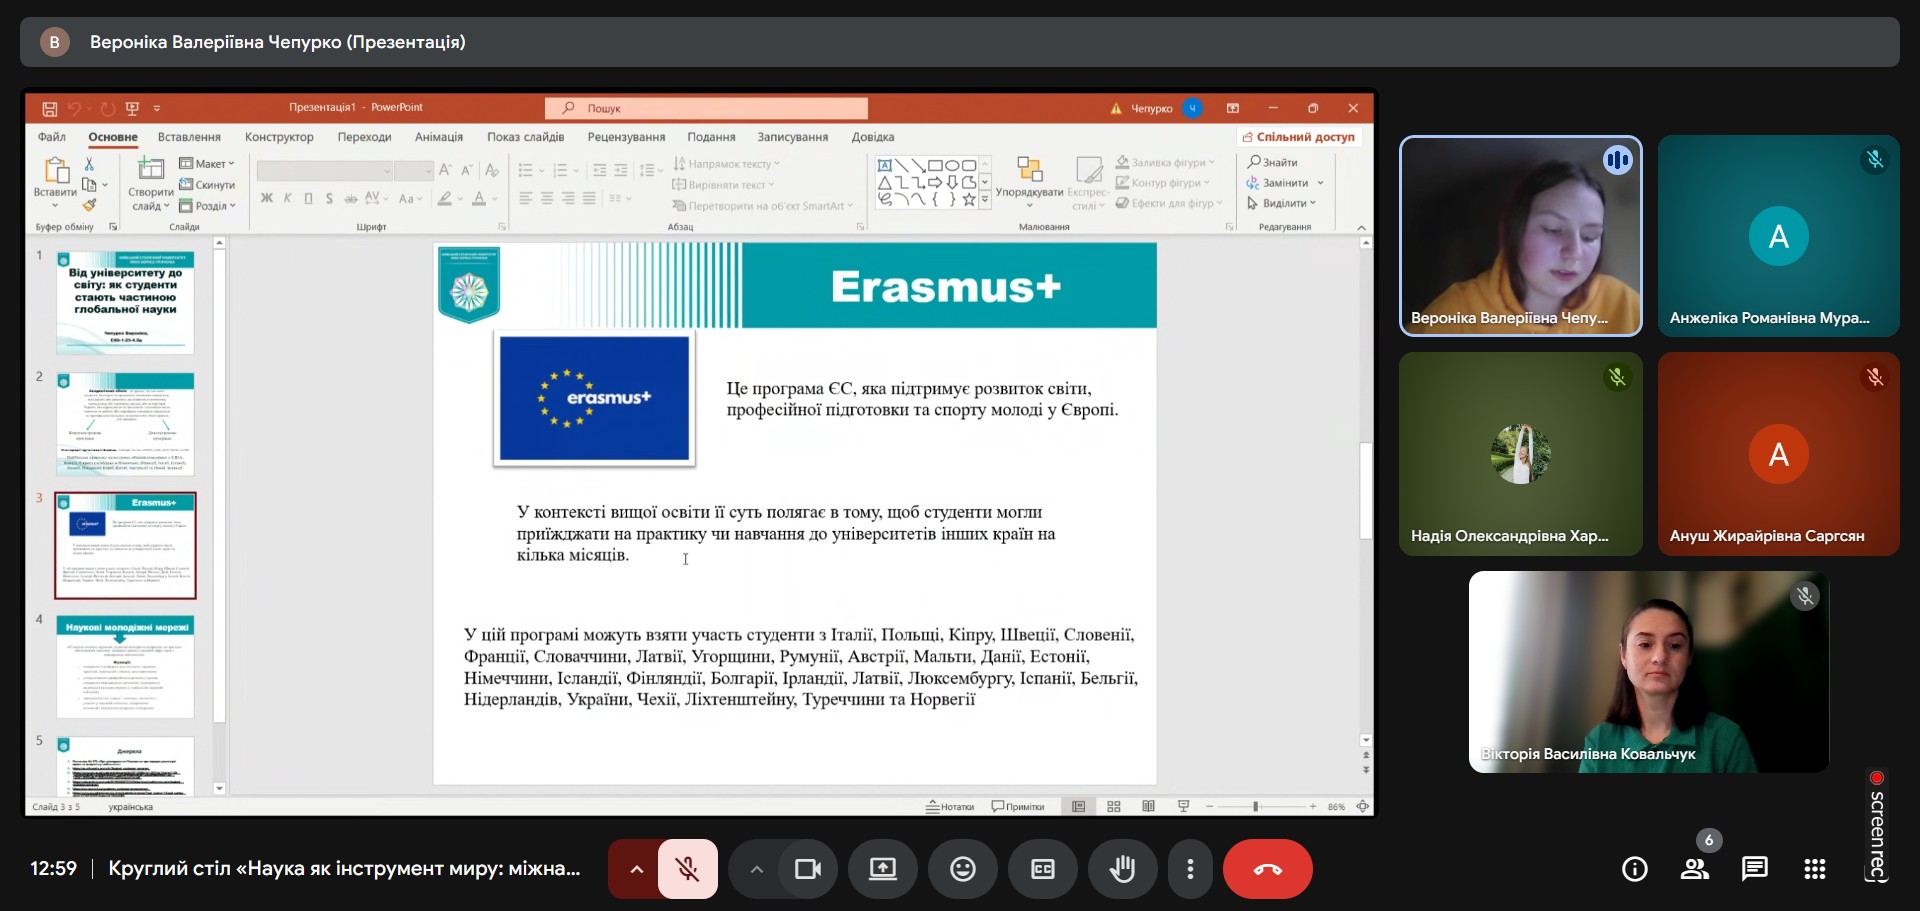Open the emoji reactions panel
This screenshot has height=911, width=1920.
(x=962, y=869)
